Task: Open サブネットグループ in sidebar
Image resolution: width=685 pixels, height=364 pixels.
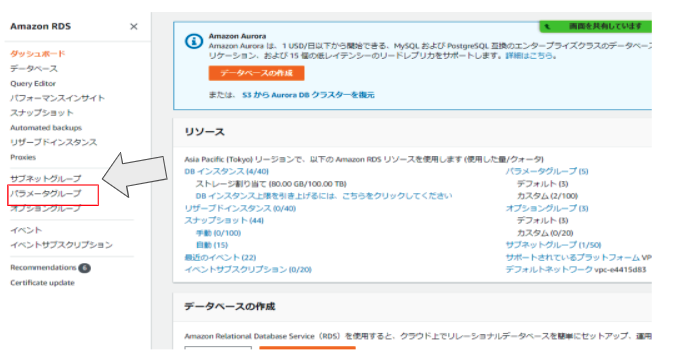Action: coord(45,178)
